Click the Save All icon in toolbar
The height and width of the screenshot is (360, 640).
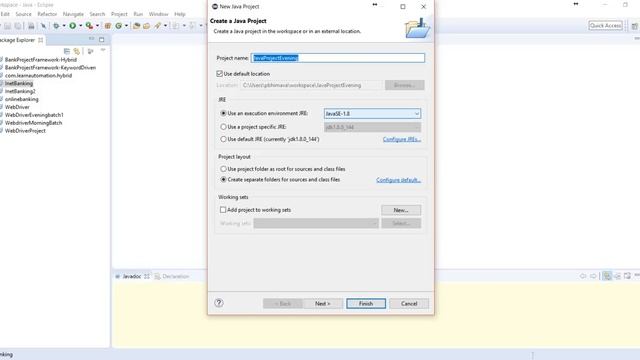pyautogui.click(x=18, y=26)
